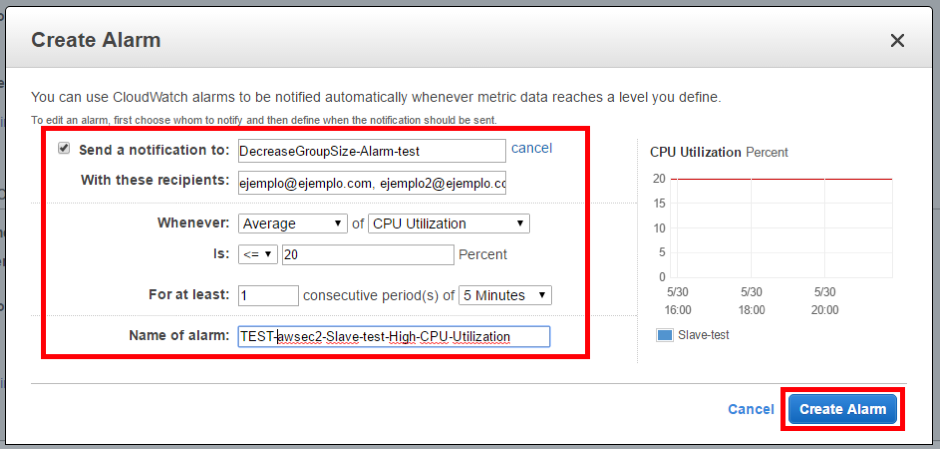
Task: Open the <= comparison operator dropdown
Action: point(257,255)
